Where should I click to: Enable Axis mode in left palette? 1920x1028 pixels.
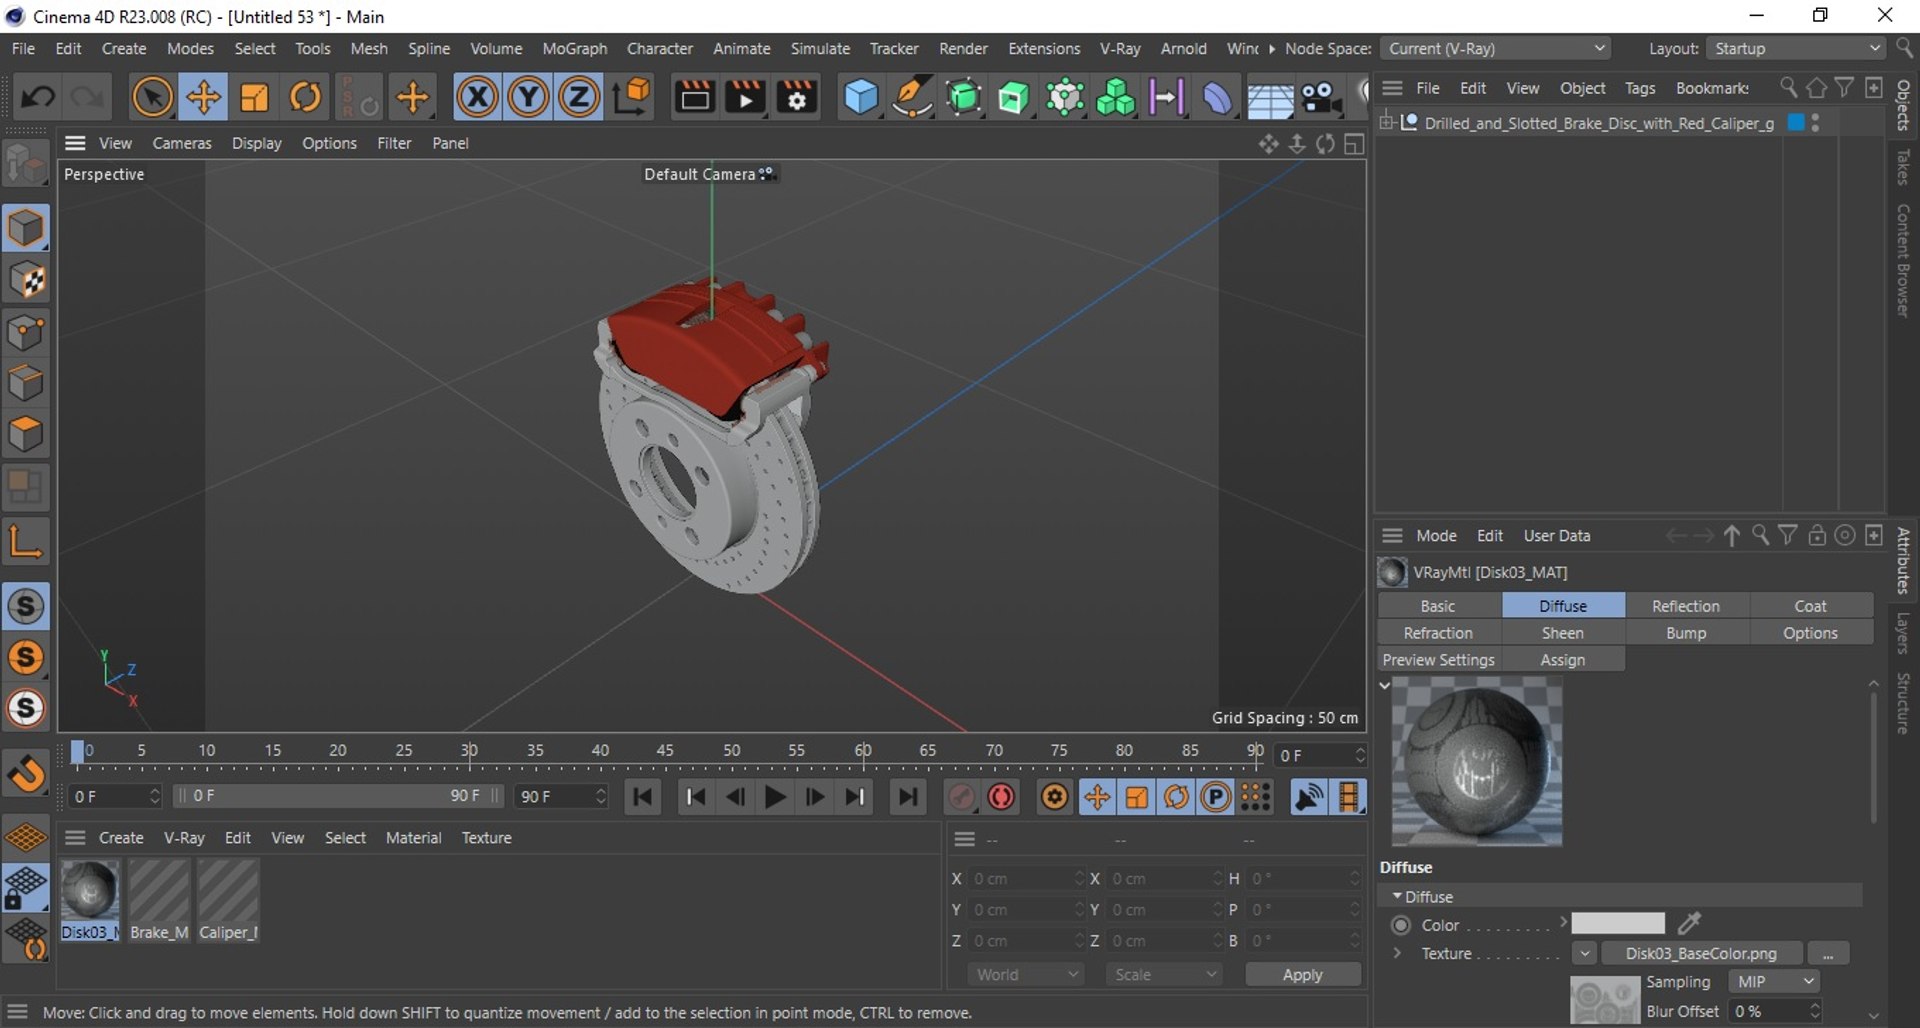(26, 542)
